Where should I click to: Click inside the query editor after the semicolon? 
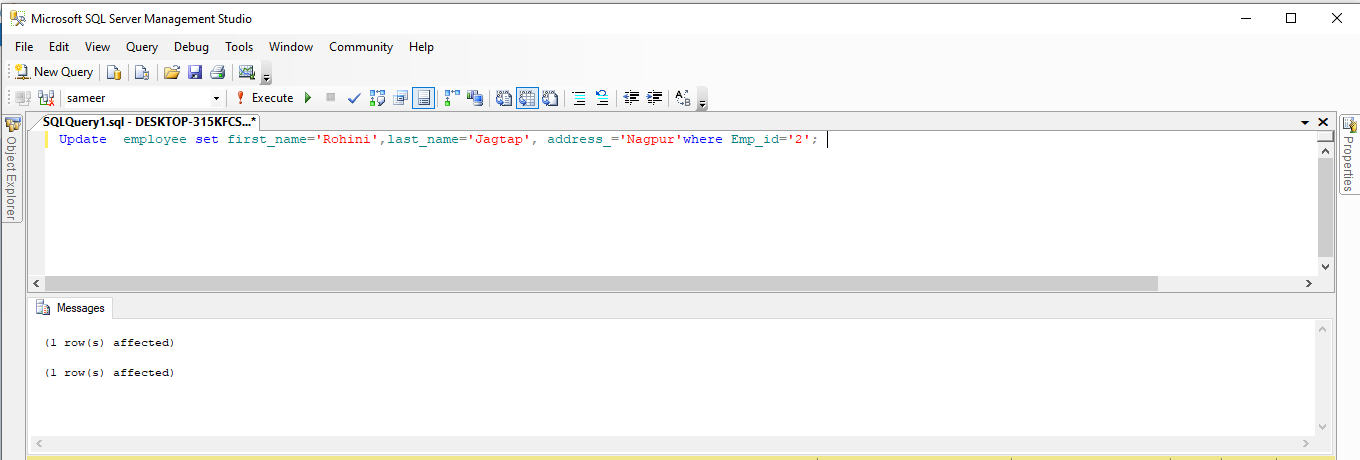tap(828, 140)
